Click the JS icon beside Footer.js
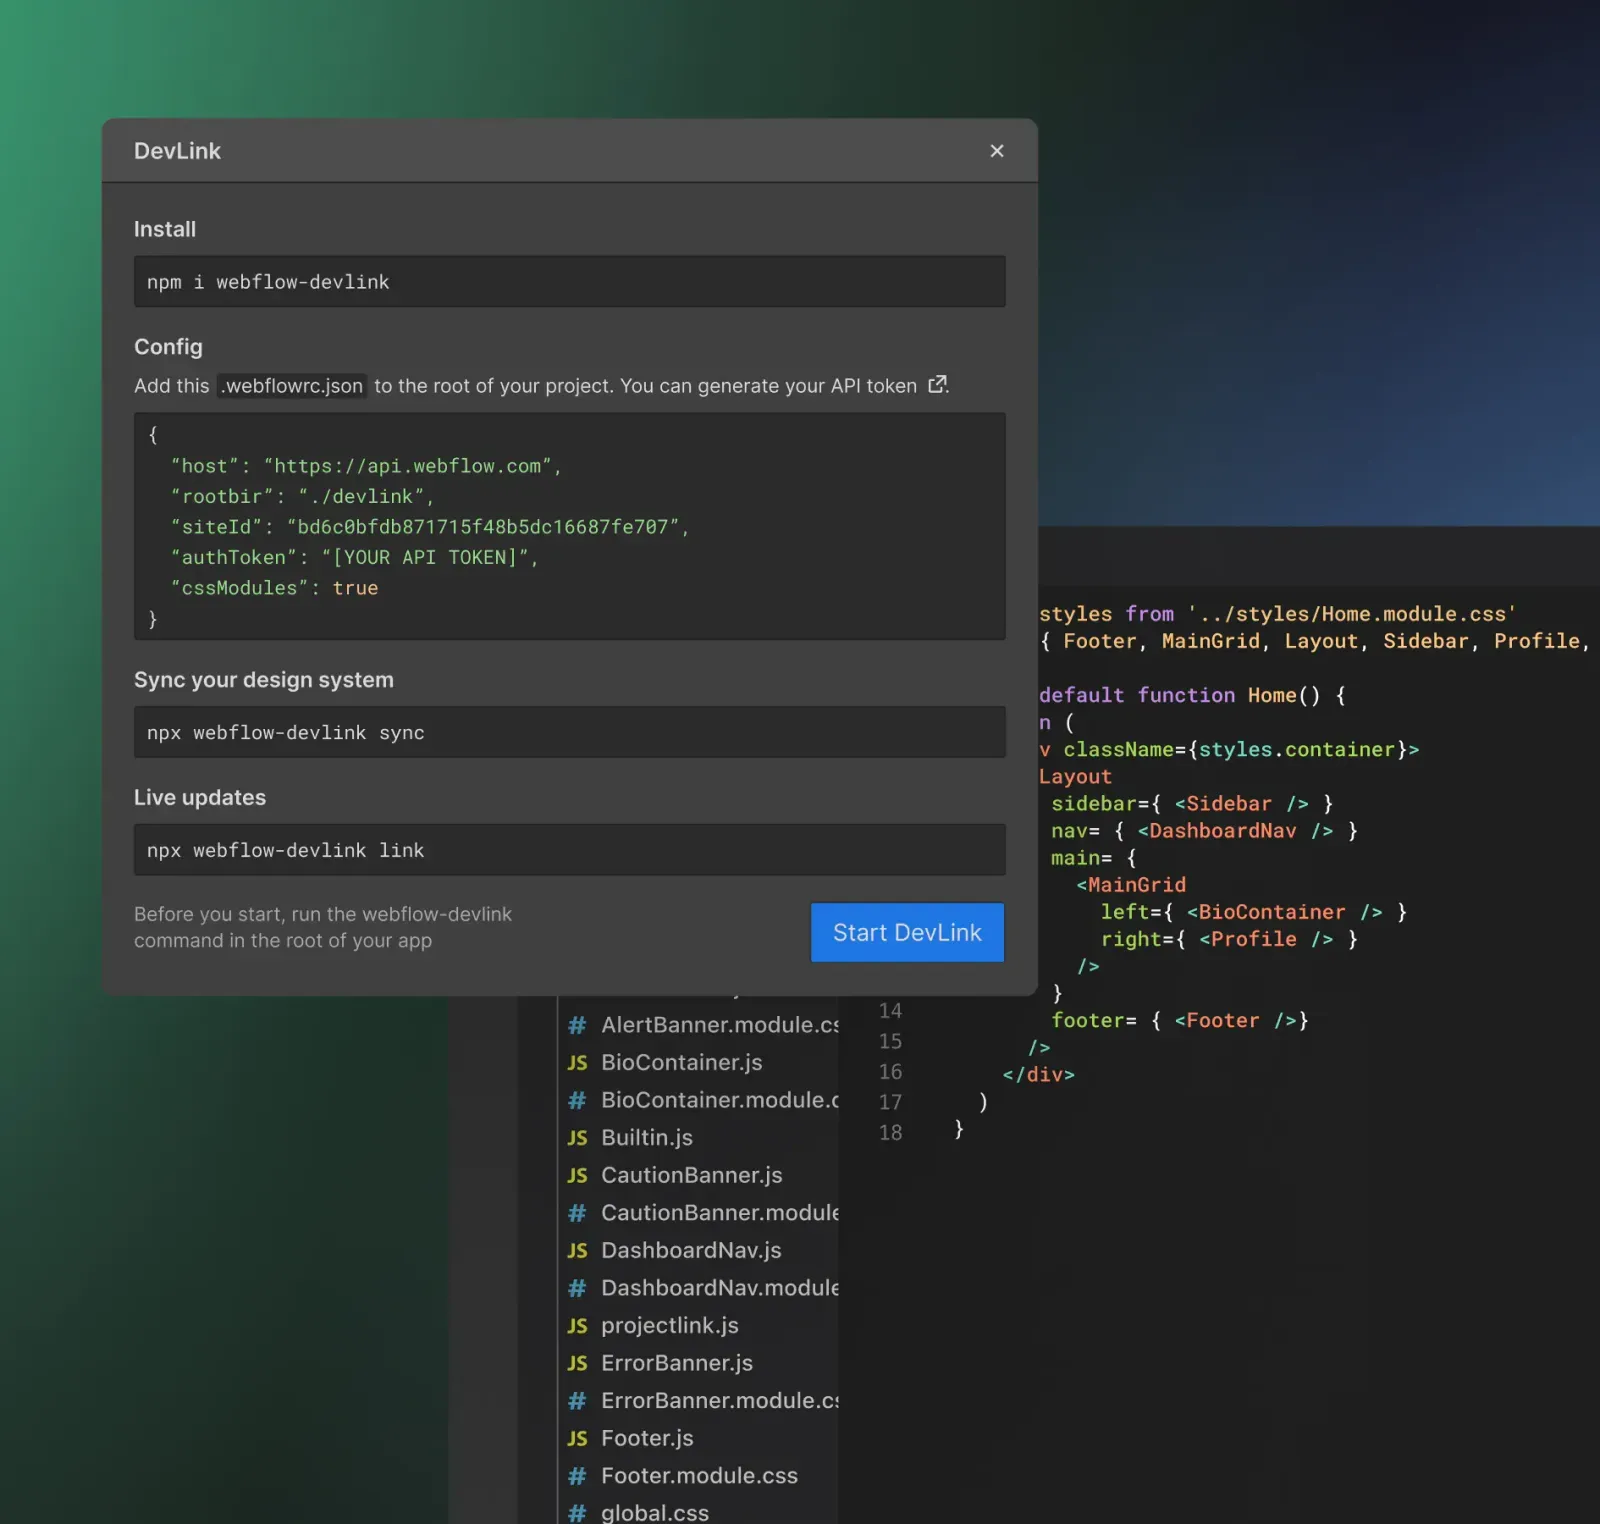Screen dimensions: 1600x1524 coord(577,1438)
